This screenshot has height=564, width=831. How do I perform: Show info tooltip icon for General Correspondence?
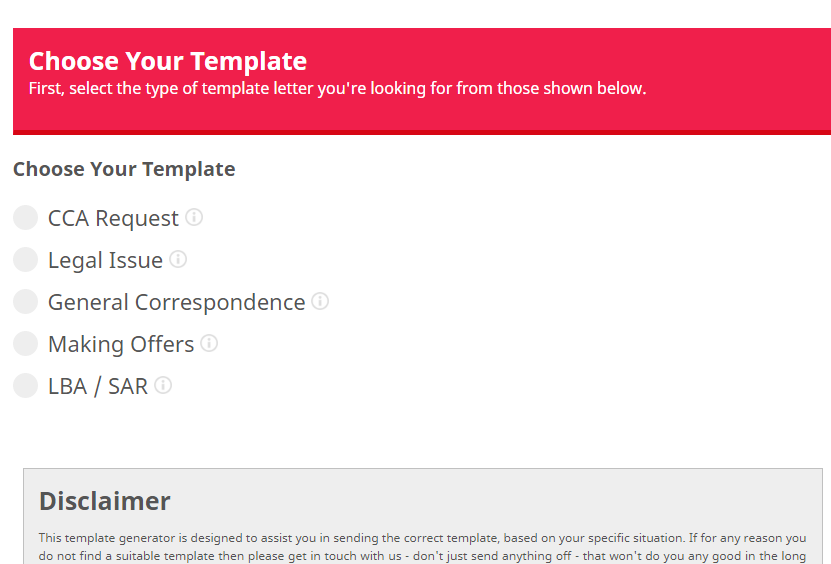320,301
